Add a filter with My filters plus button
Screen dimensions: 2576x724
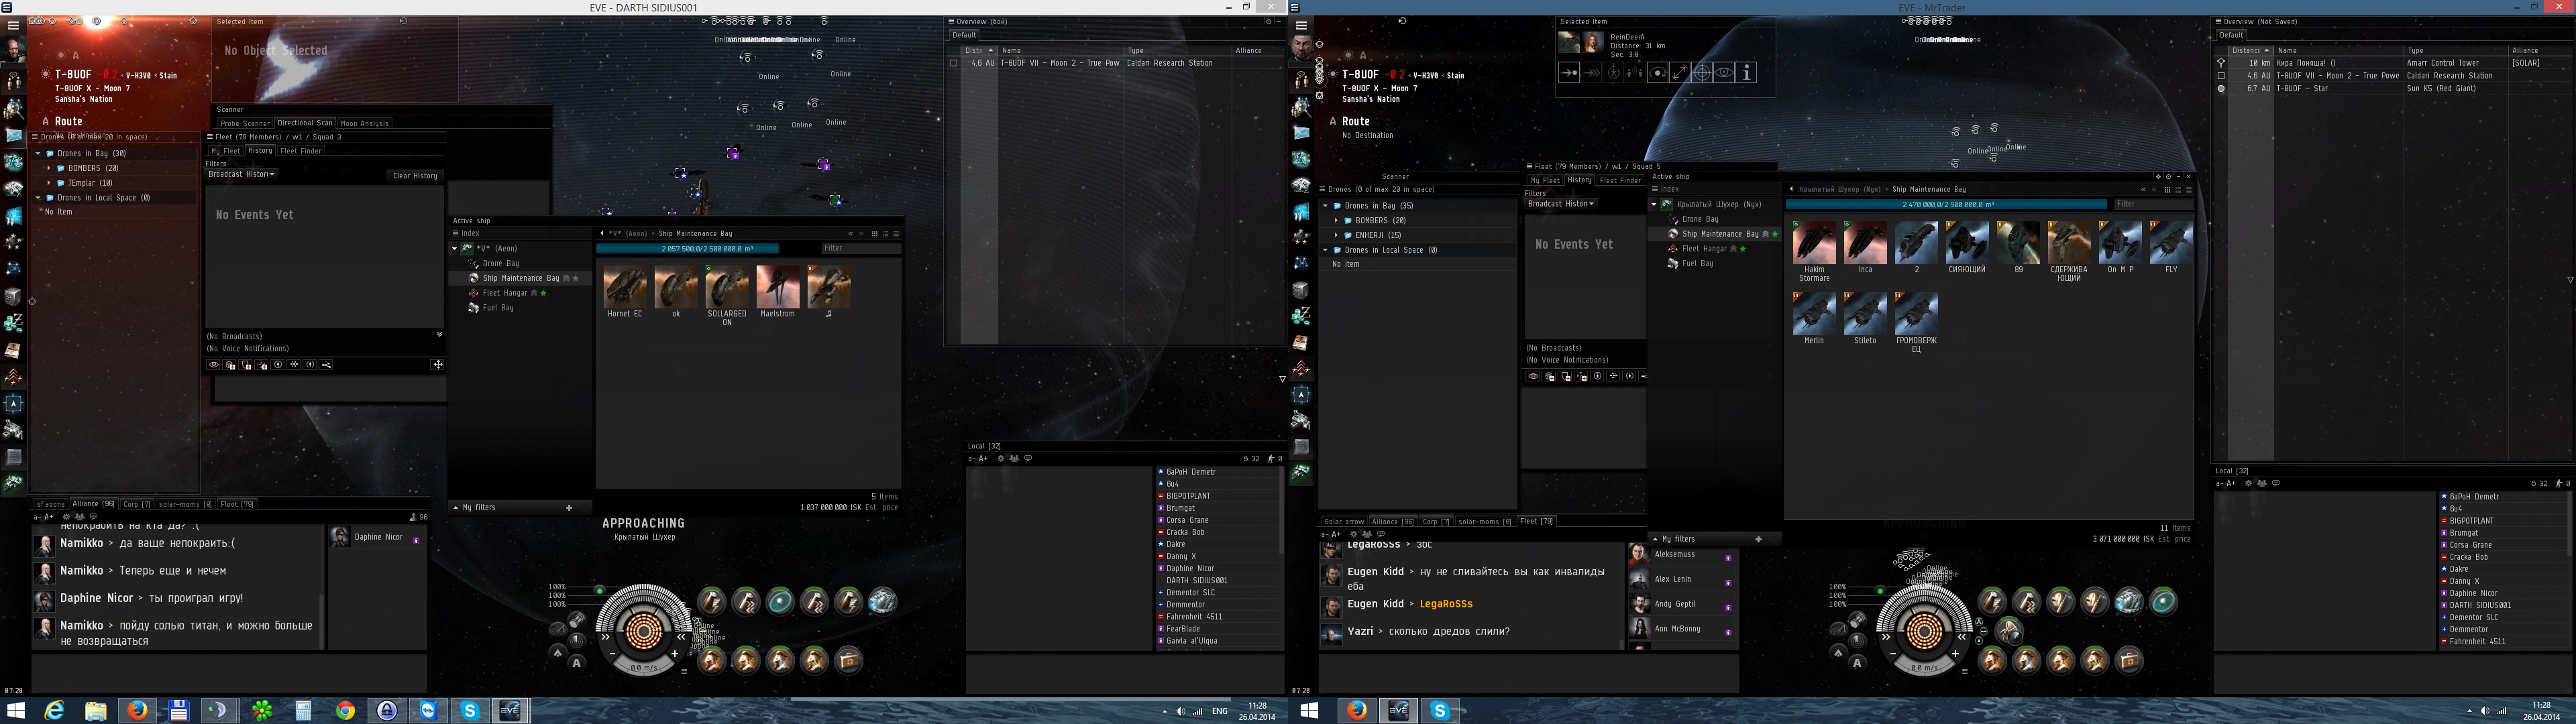tap(569, 508)
